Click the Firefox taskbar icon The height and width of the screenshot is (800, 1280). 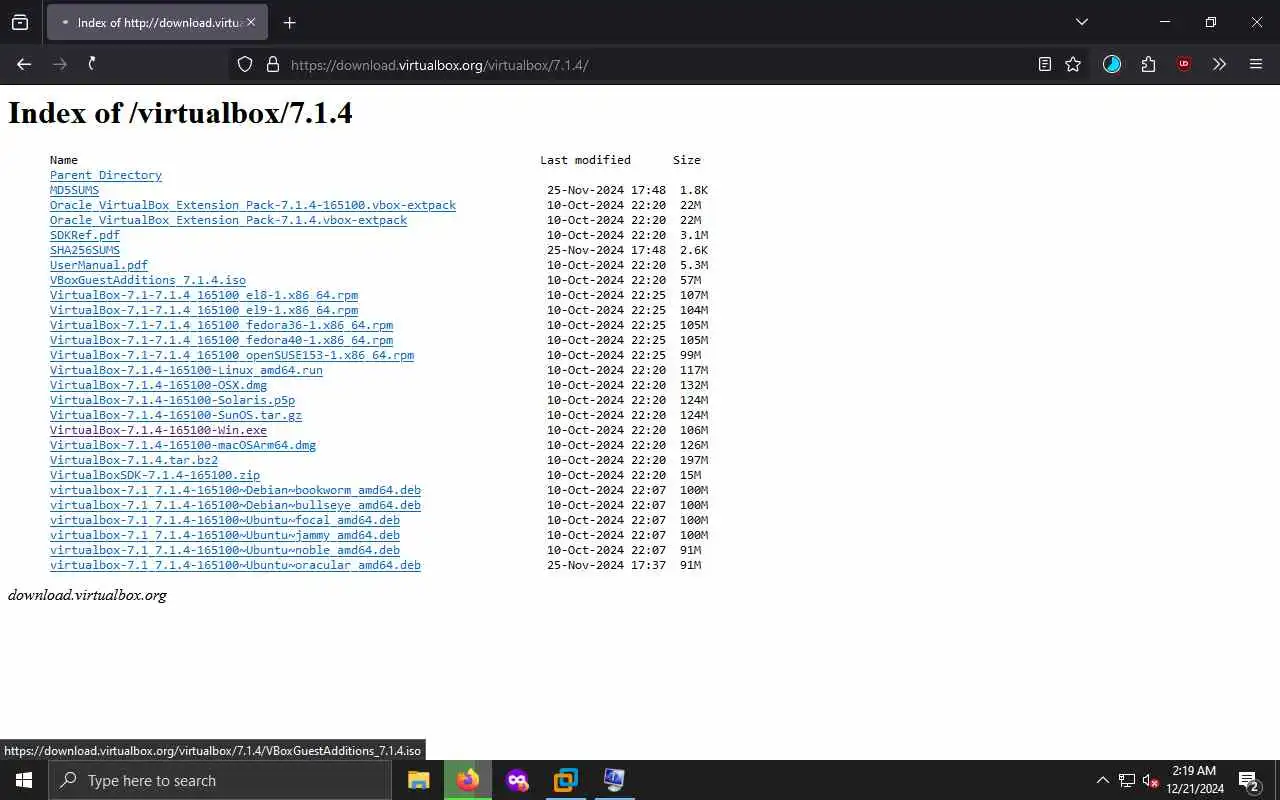pyautogui.click(x=468, y=780)
